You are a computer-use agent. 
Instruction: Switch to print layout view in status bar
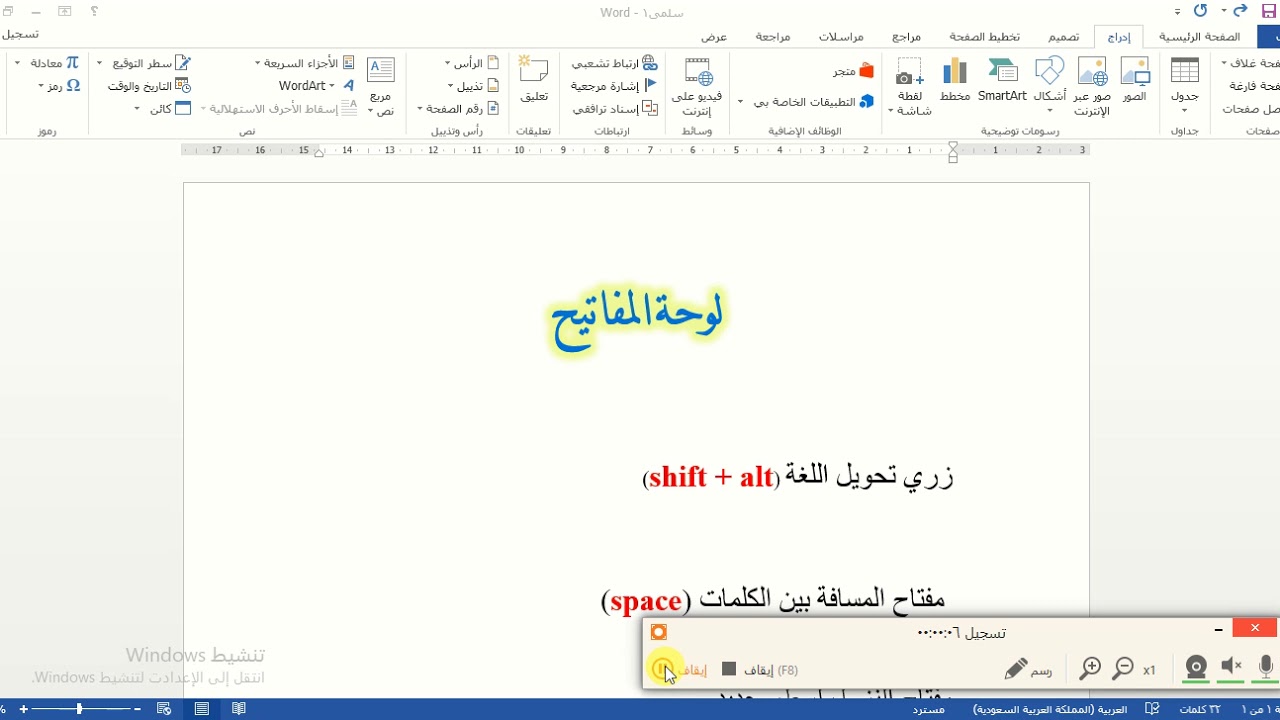pyautogui.click(x=202, y=709)
